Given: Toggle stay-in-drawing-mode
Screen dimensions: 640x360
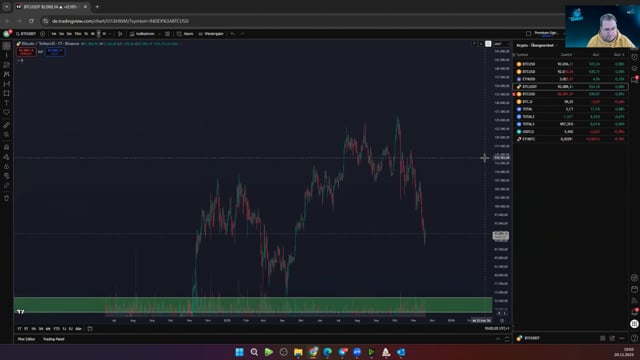Looking at the screenshot, I should point(7,157).
